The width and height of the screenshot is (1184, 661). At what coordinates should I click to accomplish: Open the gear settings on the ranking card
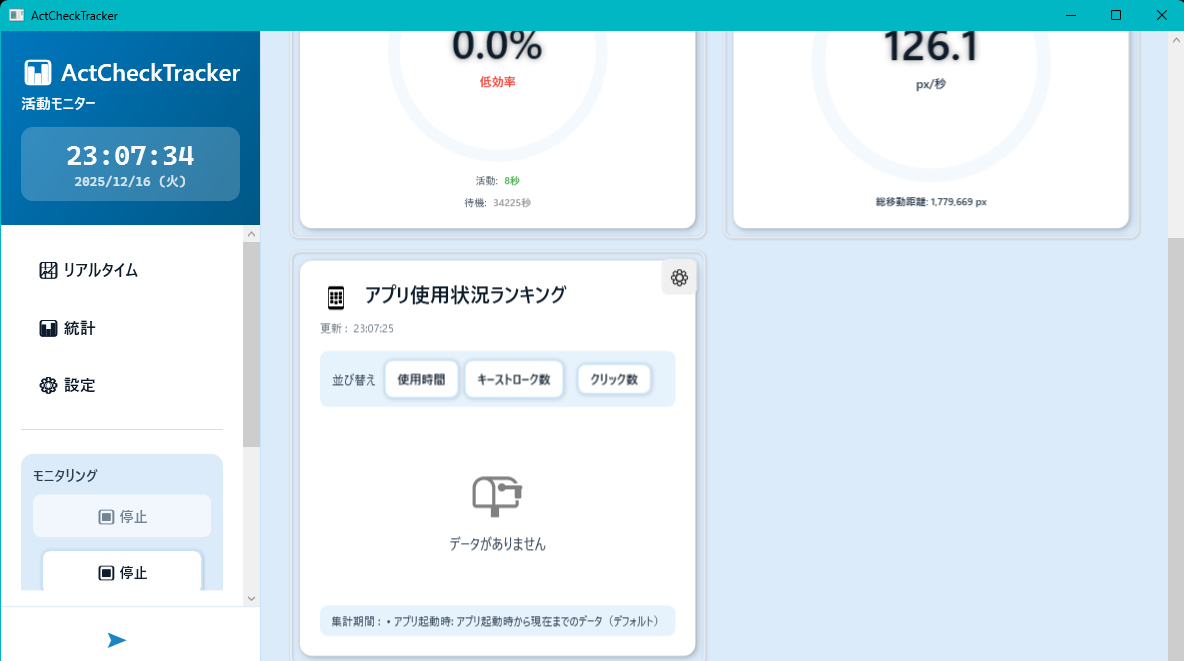679,277
